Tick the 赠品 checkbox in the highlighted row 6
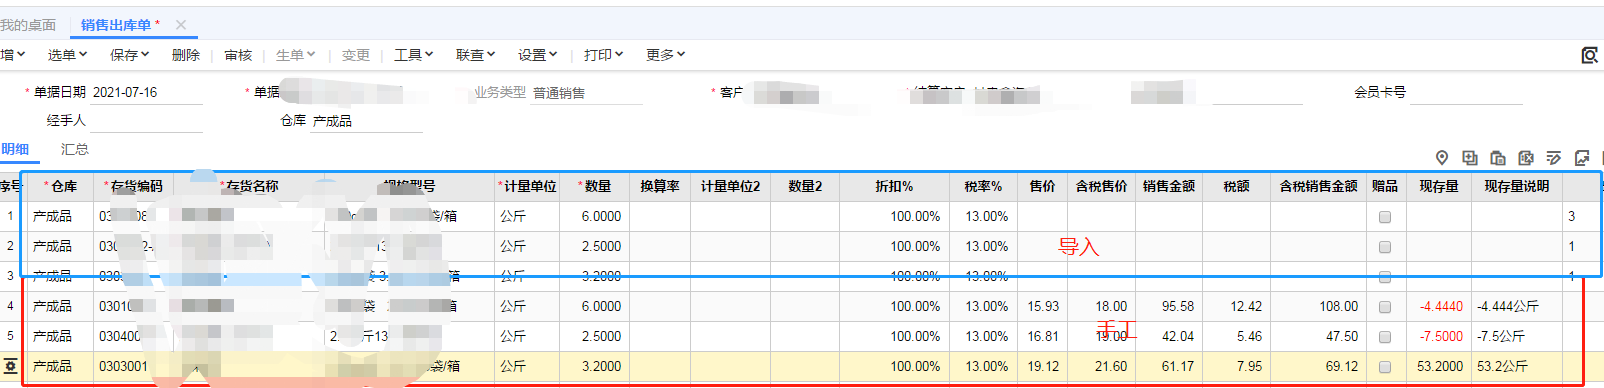 click(x=1385, y=367)
